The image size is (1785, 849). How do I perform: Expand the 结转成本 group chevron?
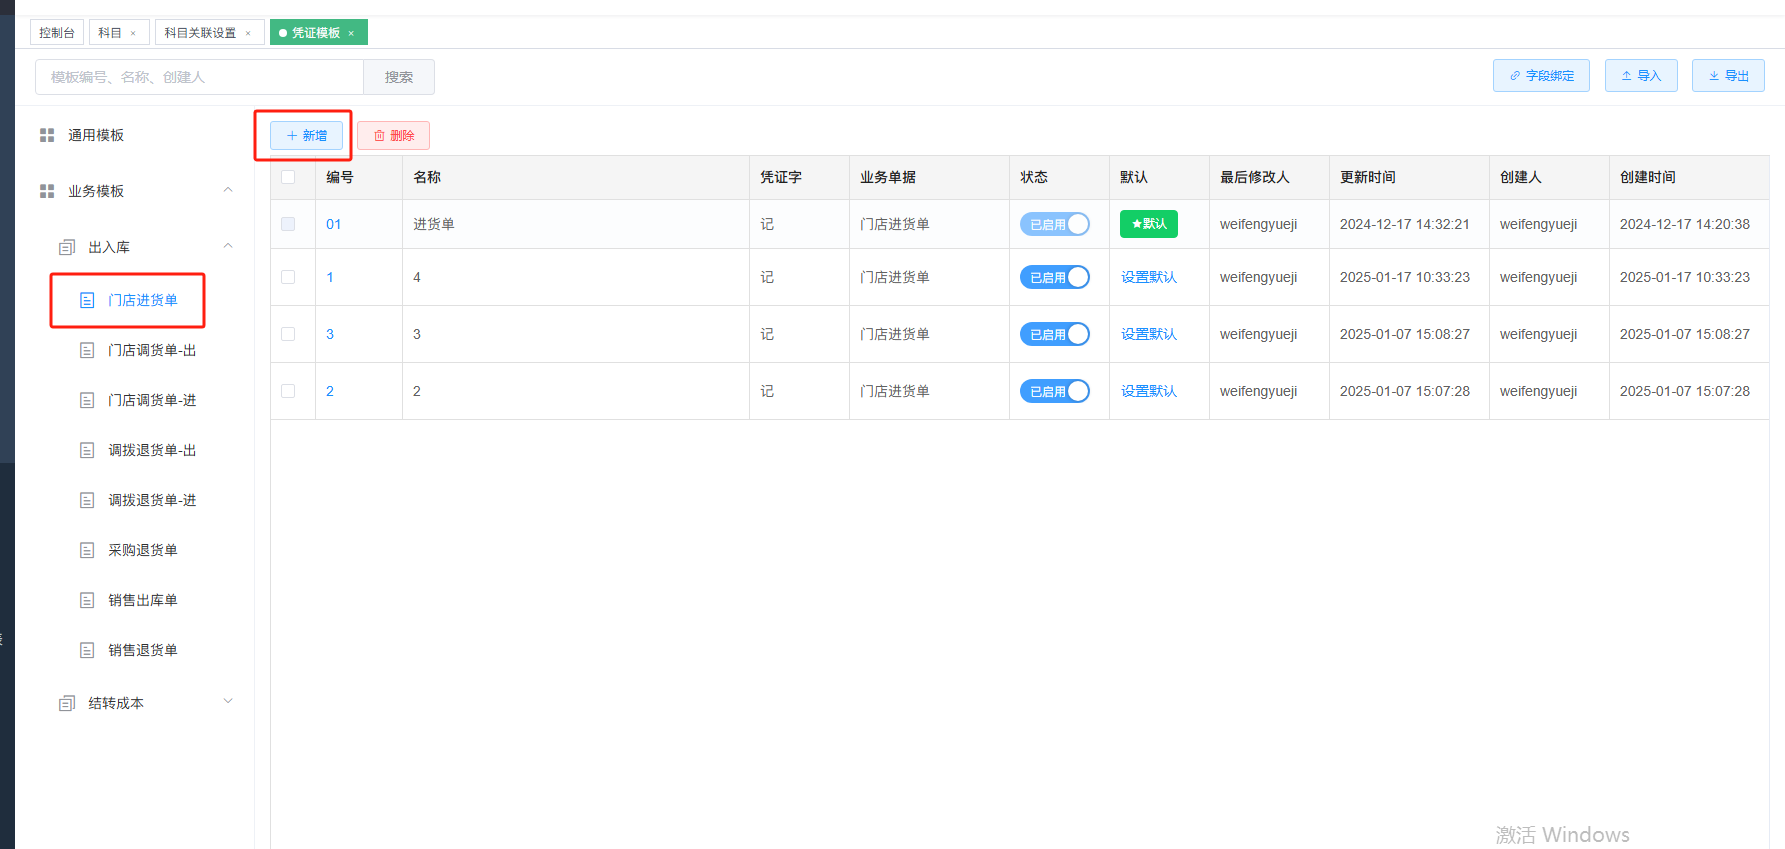(x=228, y=701)
